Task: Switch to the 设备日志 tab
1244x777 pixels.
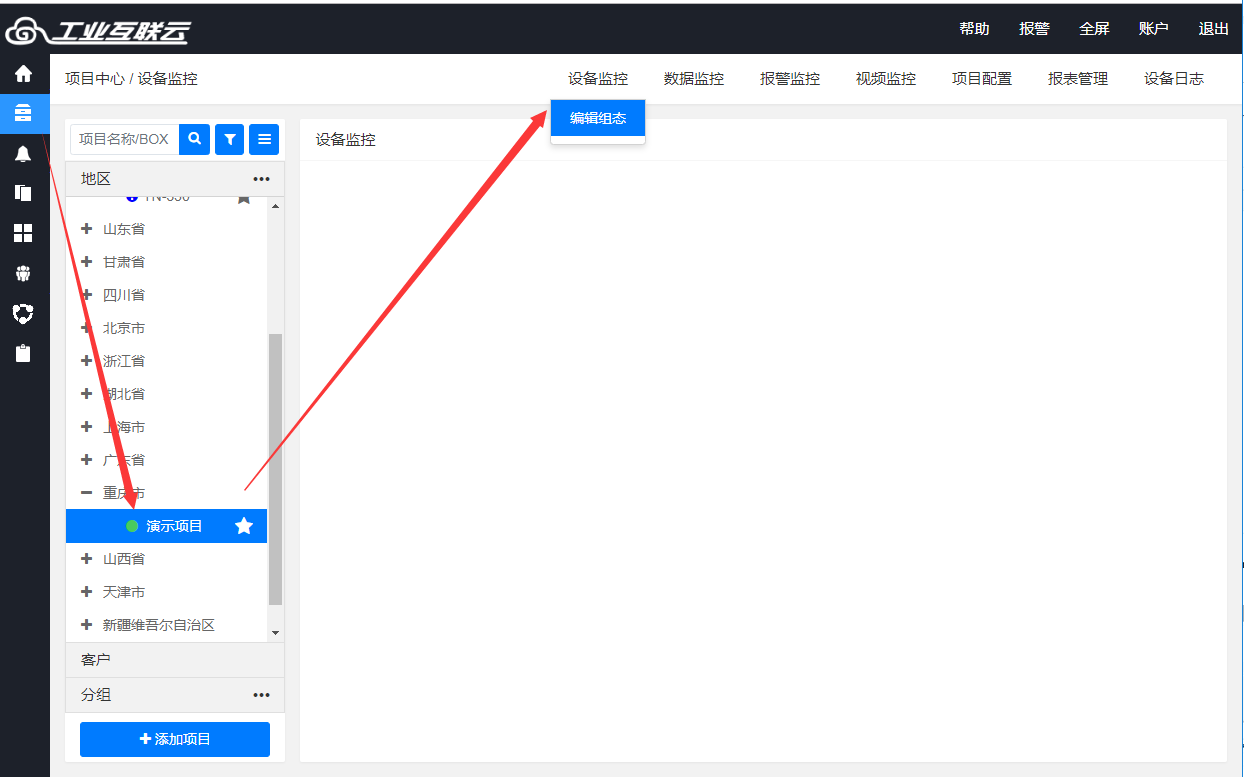Action: [x=1174, y=79]
